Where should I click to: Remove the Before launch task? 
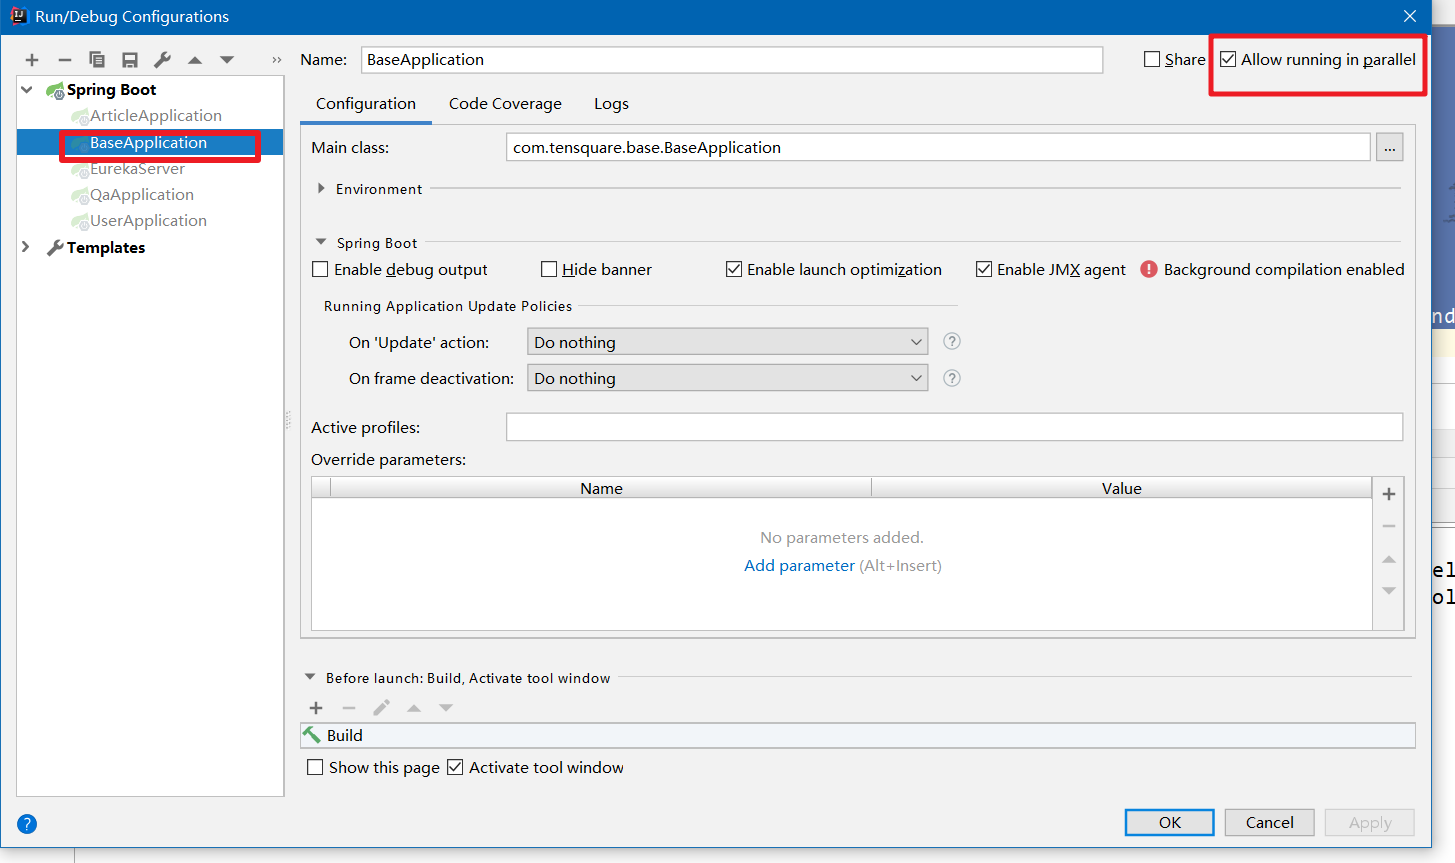click(x=349, y=708)
